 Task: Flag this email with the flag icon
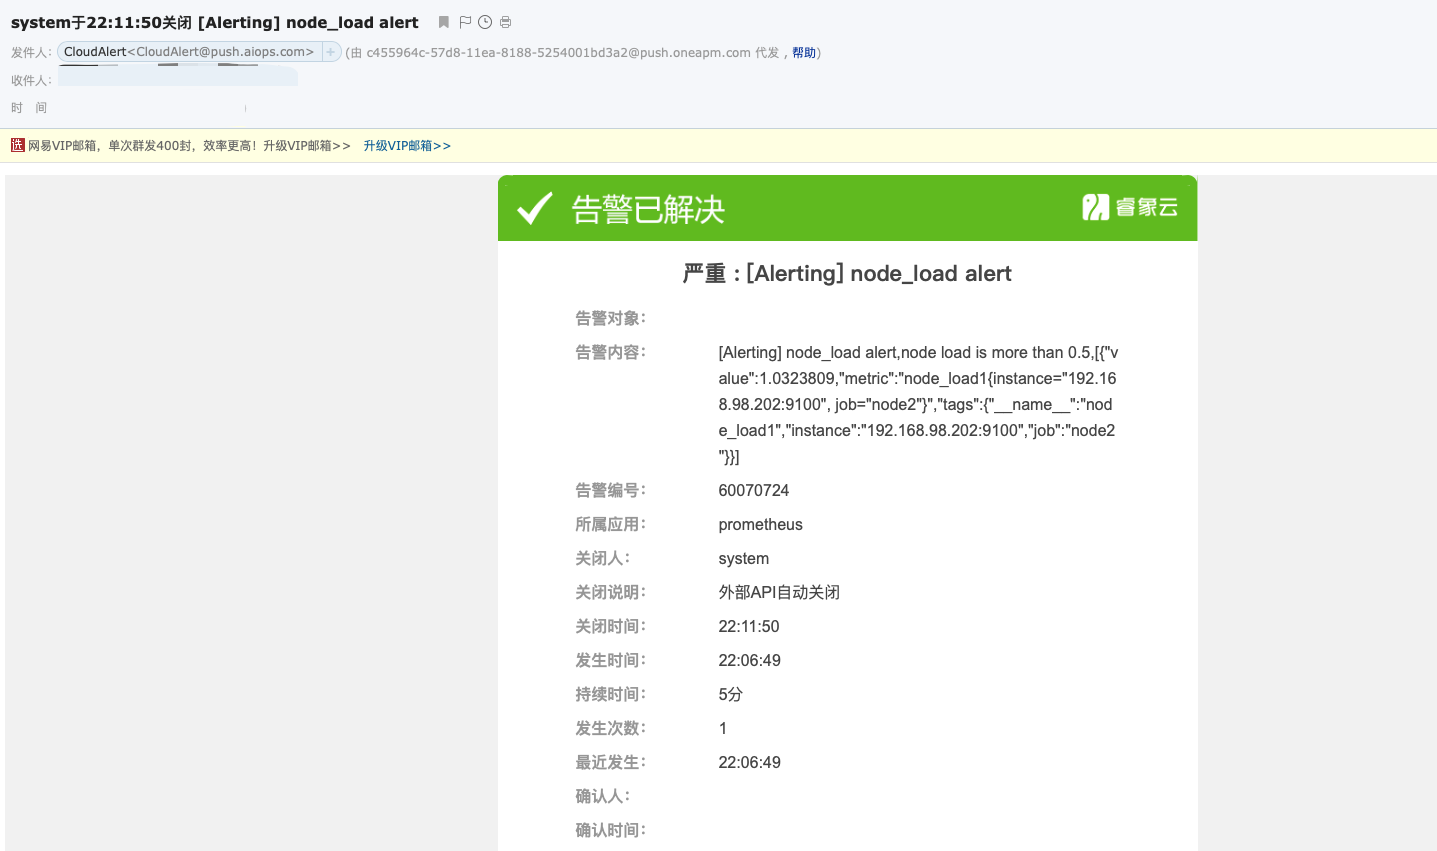(x=465, y=22)
